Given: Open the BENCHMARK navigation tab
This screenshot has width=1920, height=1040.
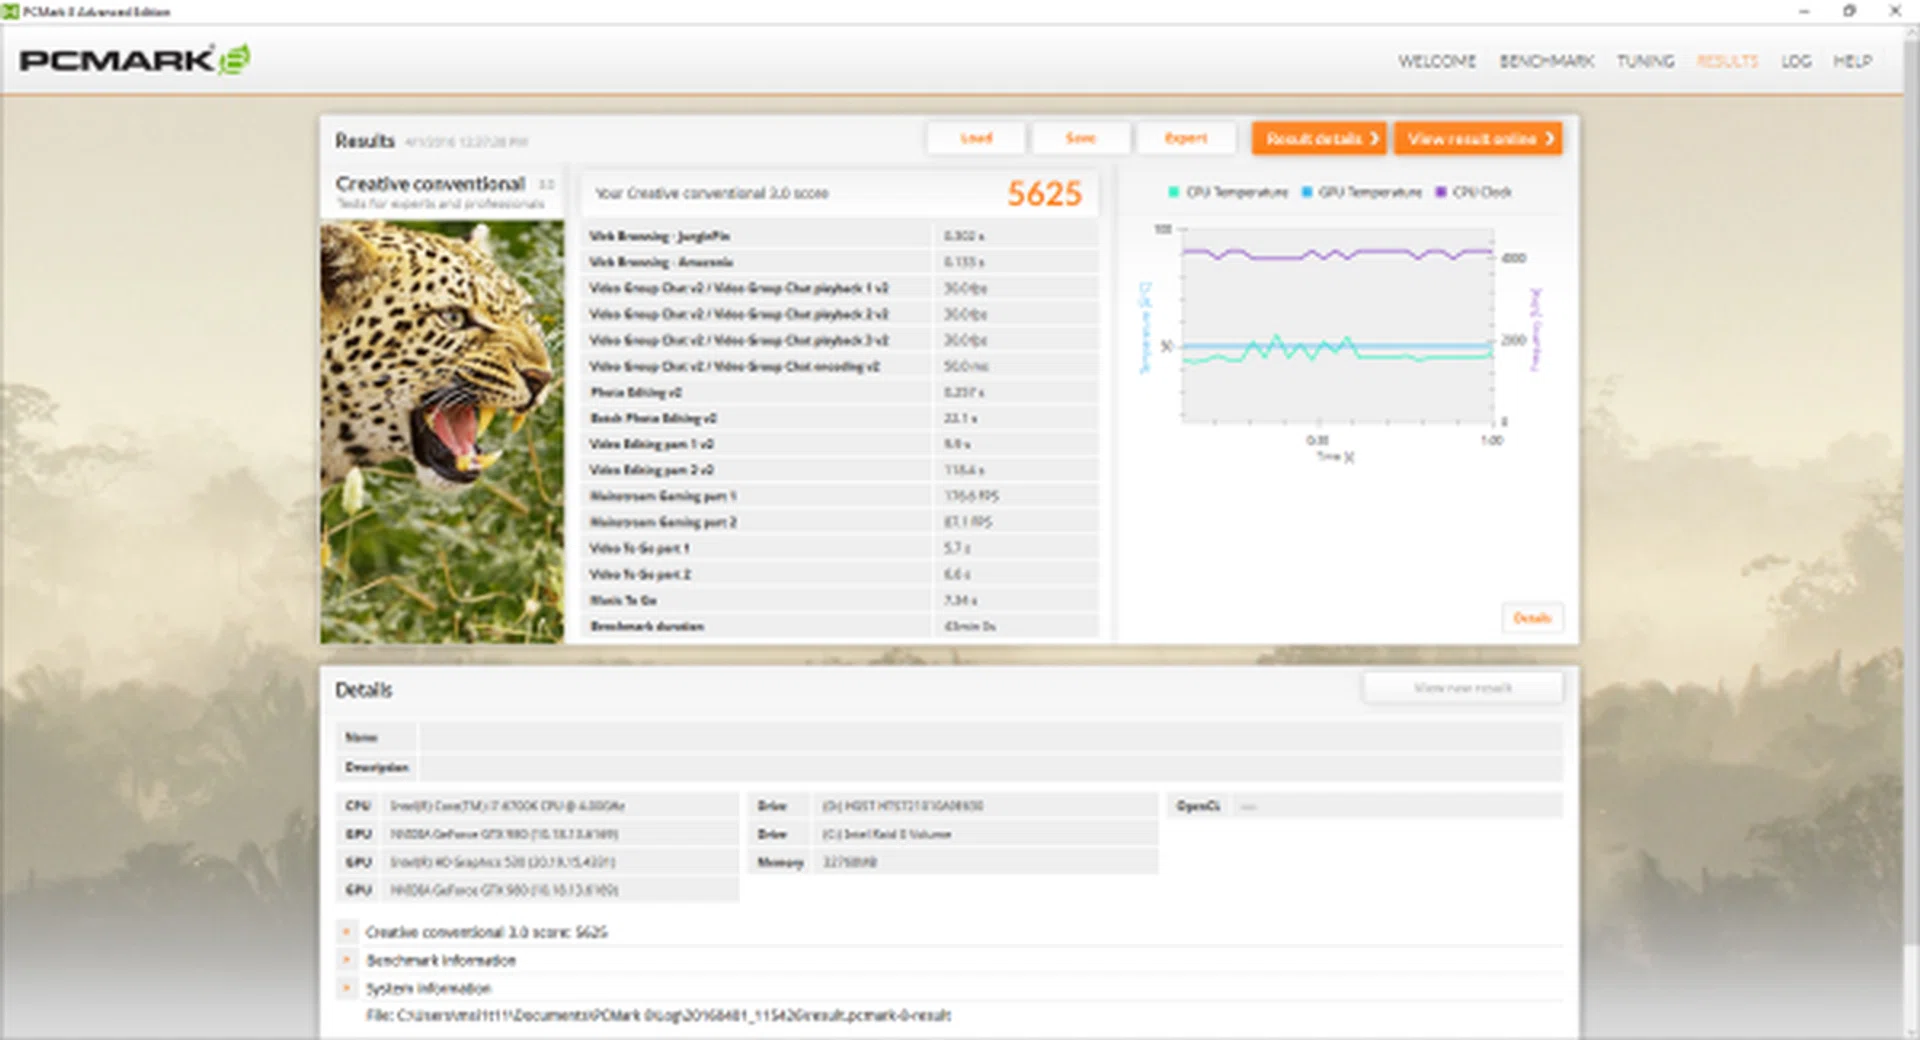Looking at the screenshot, I should [1546, 61].
